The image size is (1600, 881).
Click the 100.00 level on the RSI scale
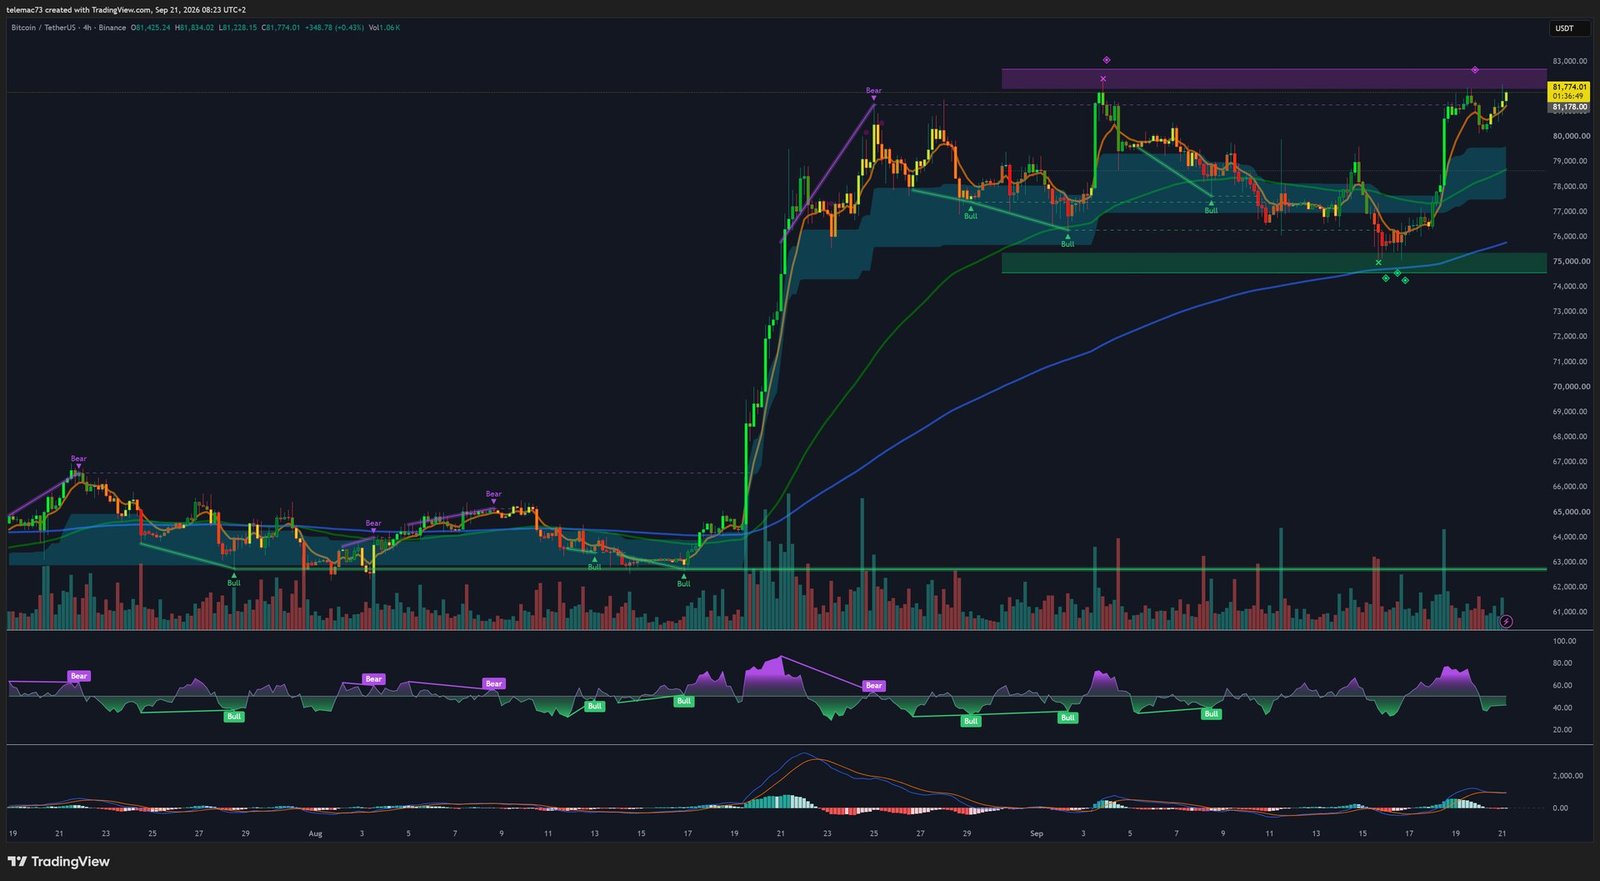1564,641
